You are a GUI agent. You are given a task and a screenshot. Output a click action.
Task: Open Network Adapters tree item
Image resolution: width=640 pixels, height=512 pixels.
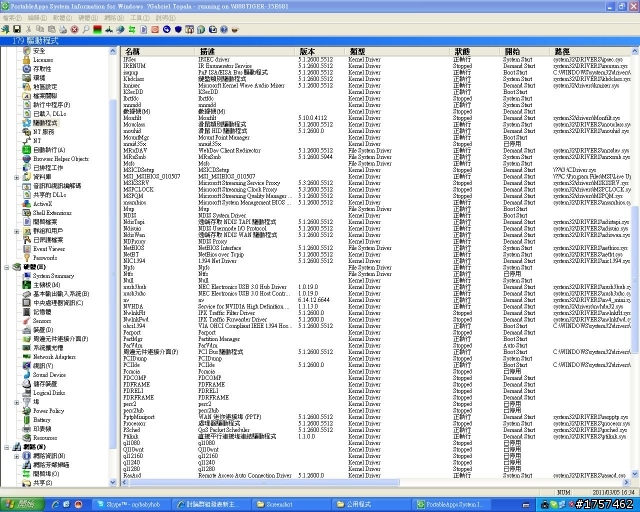pos(54,356)
